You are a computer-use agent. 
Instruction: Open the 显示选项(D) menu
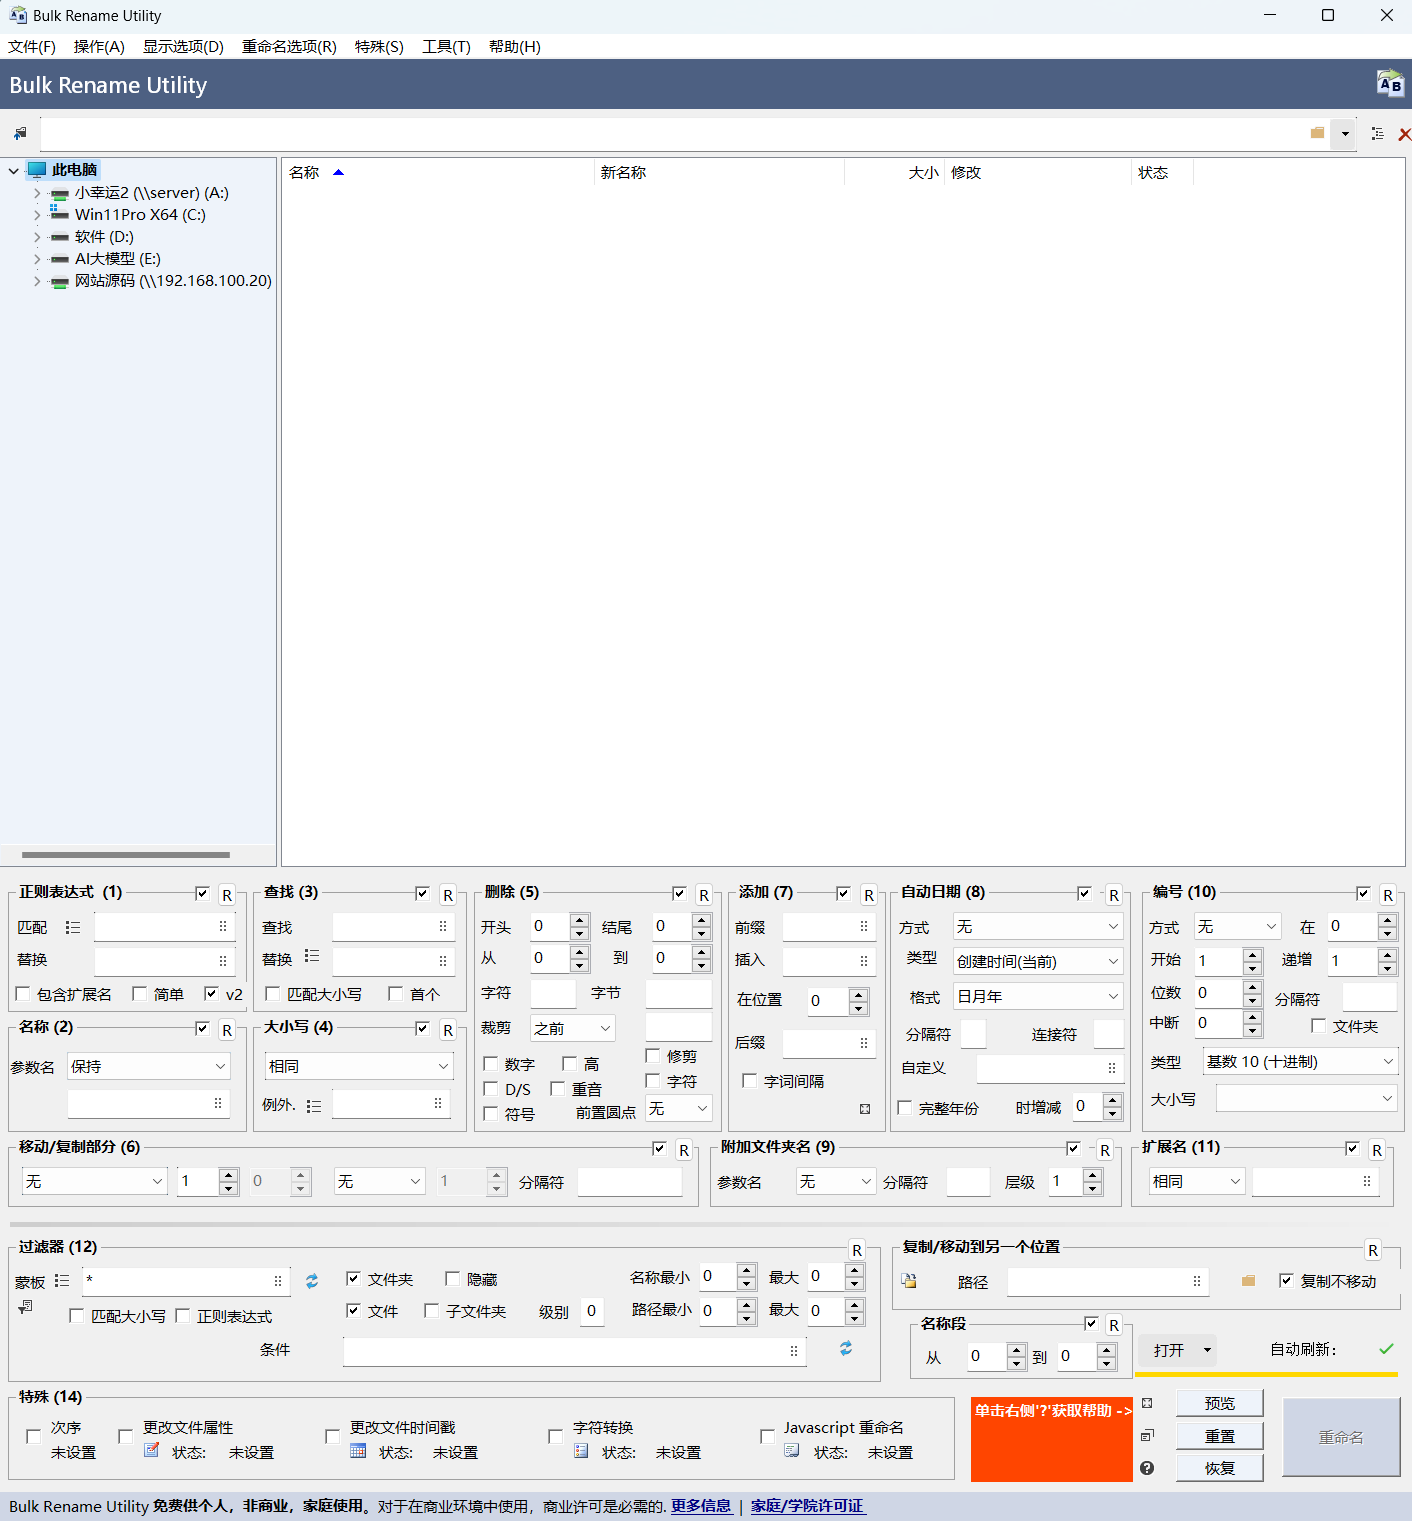(183, 47)
